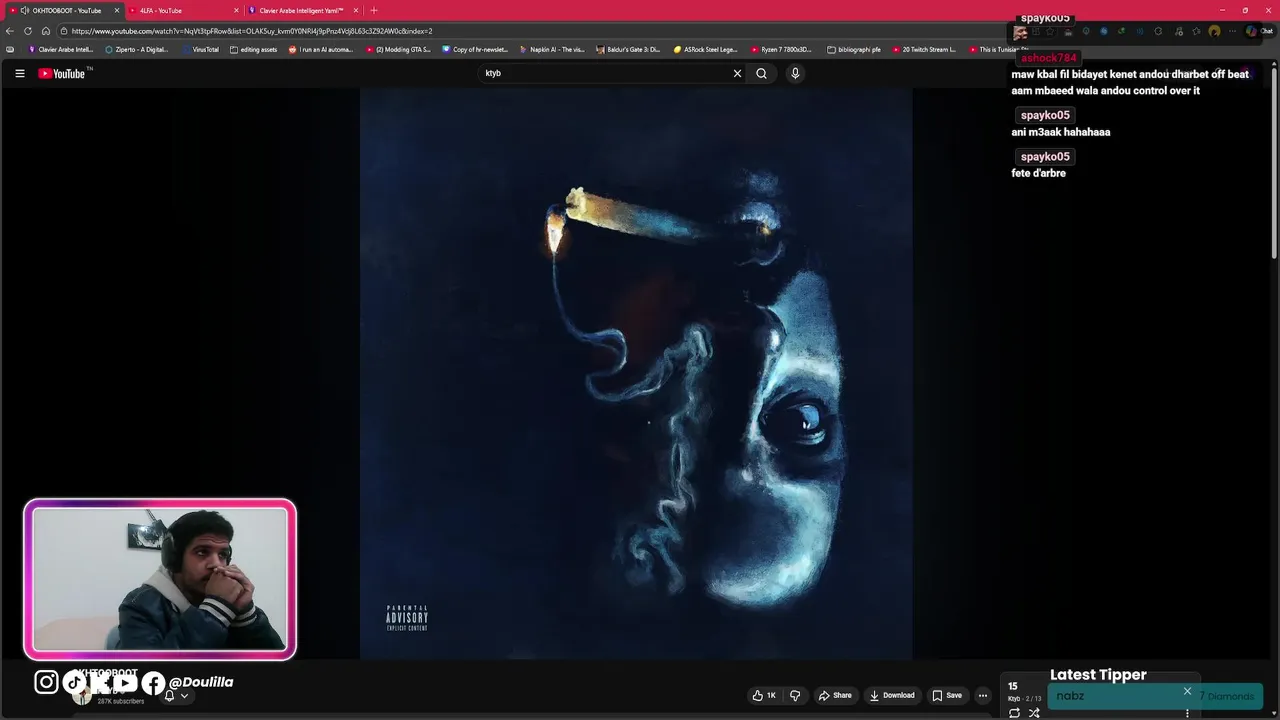Open a new browser tab
The height and width of the screenshot is (720, 1280).
coord(374,10)
